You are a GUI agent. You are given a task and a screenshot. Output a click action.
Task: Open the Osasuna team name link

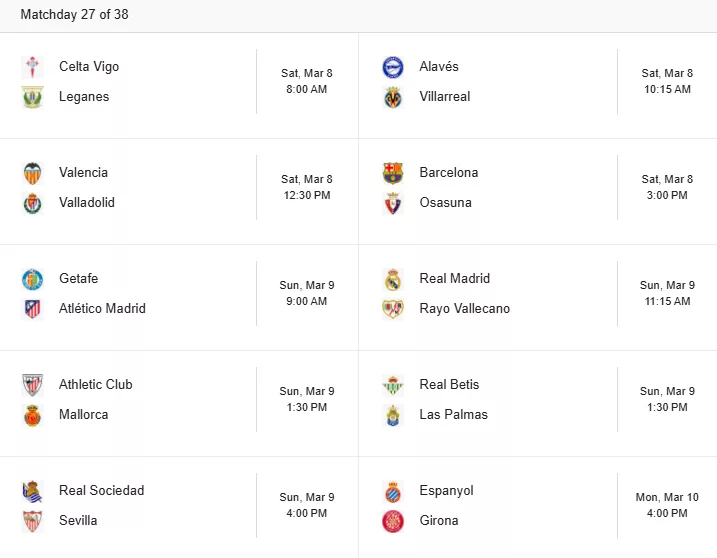(x=445, y=203)
